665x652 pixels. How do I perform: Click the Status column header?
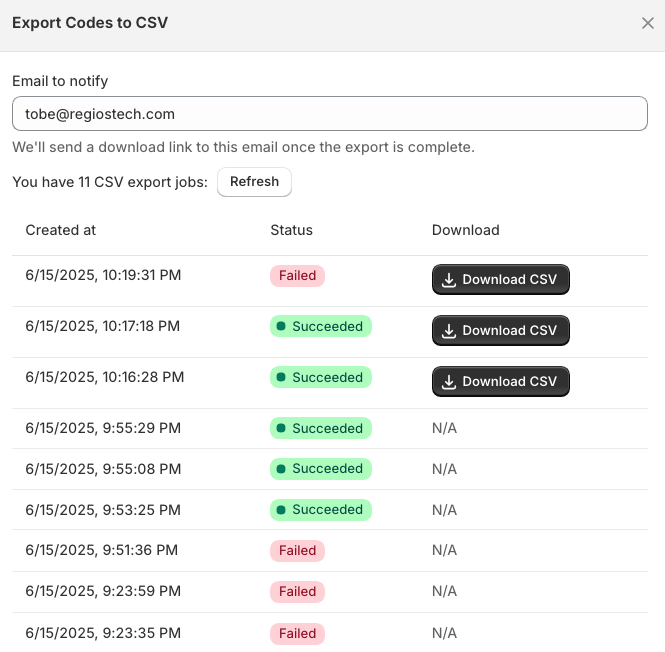pyautogui.click(x=291, y=230)
